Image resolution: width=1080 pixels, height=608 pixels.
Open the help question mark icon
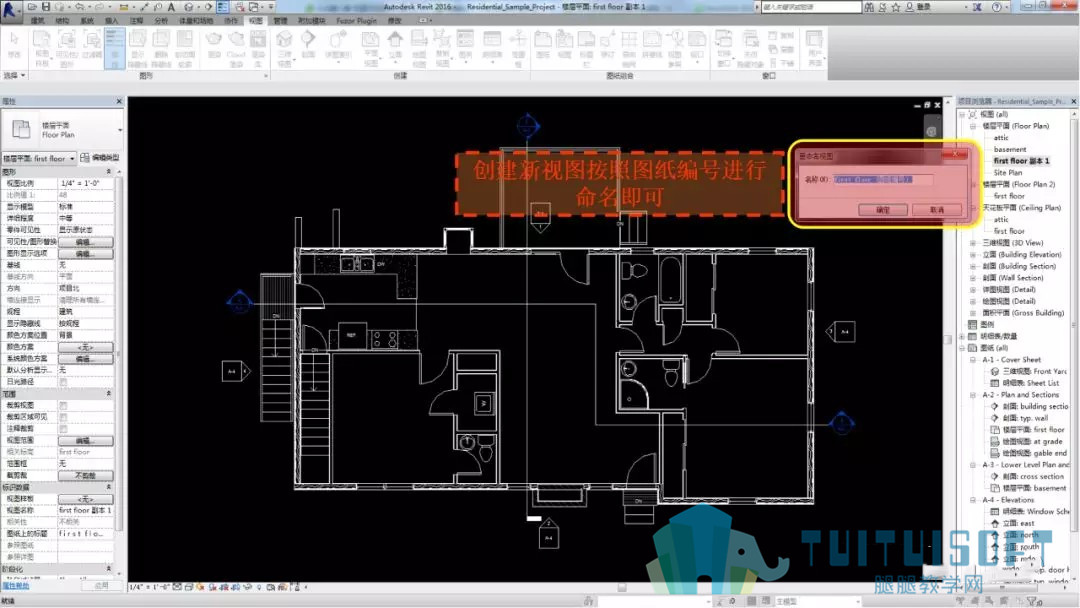[996, 7]
